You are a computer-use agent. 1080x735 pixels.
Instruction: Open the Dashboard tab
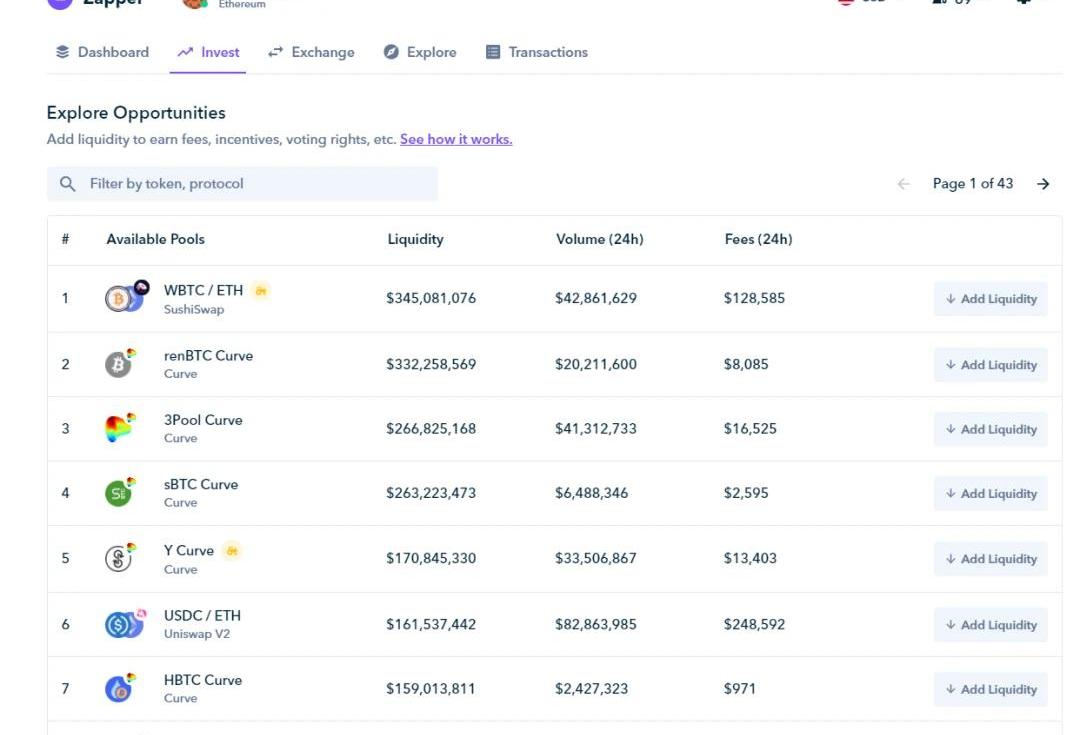tap(102, 52)
